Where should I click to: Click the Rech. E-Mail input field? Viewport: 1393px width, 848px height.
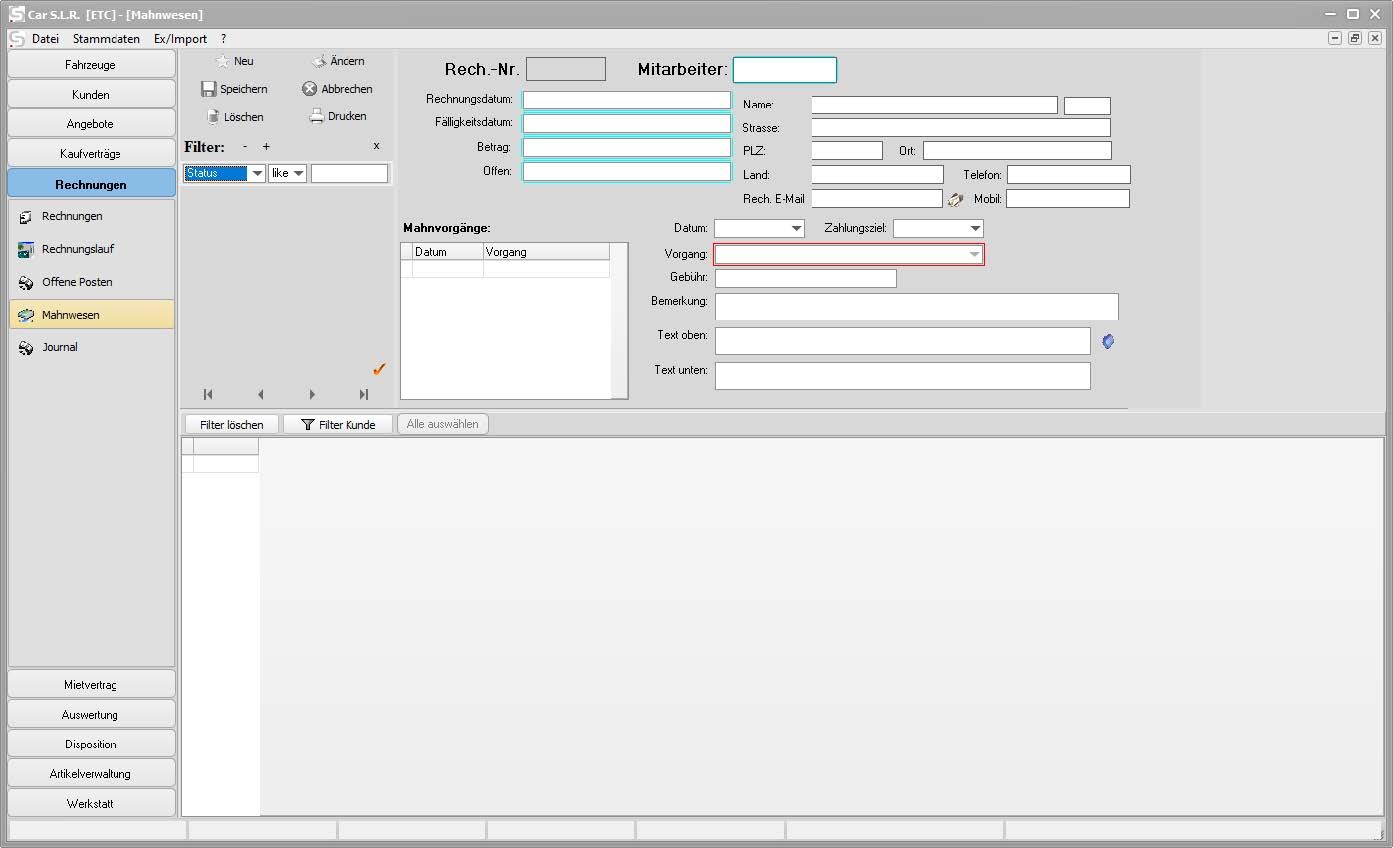(877, 199)
